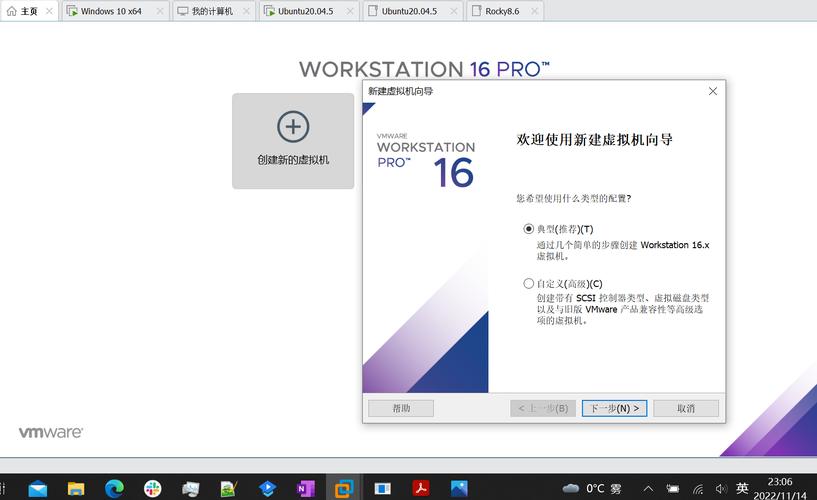Close the 新建虚拟机向导 dialog with X
Image resolution: width=817 pixels, height=500 pixels.
tap(713, 91)
